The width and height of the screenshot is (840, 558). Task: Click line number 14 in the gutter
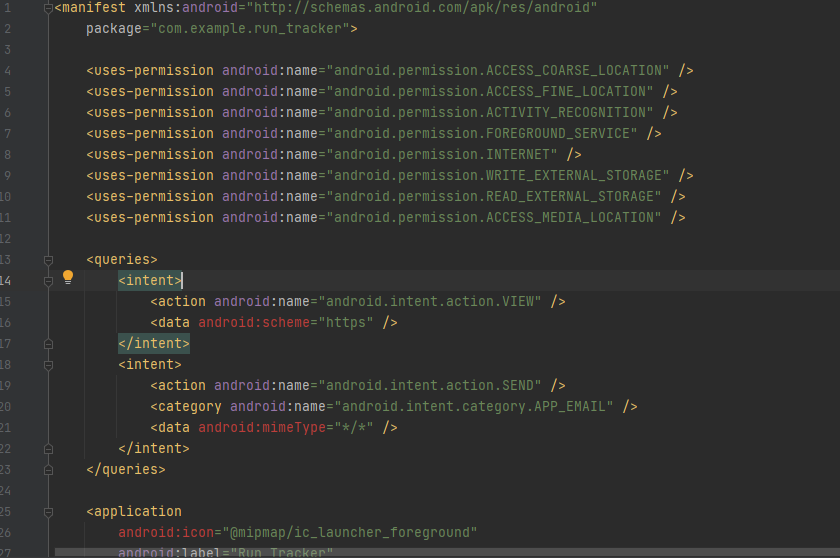click(x=5, y=281)
